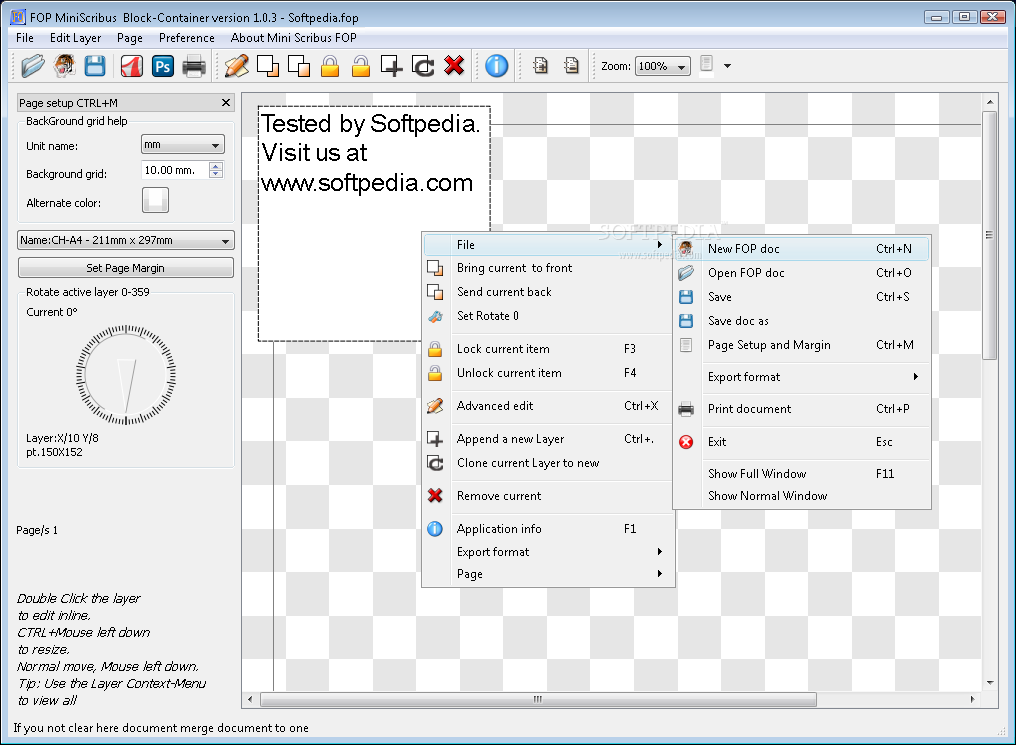
Task: Click the red X Remove toolbar icon
Action: (x=454, y=65)
